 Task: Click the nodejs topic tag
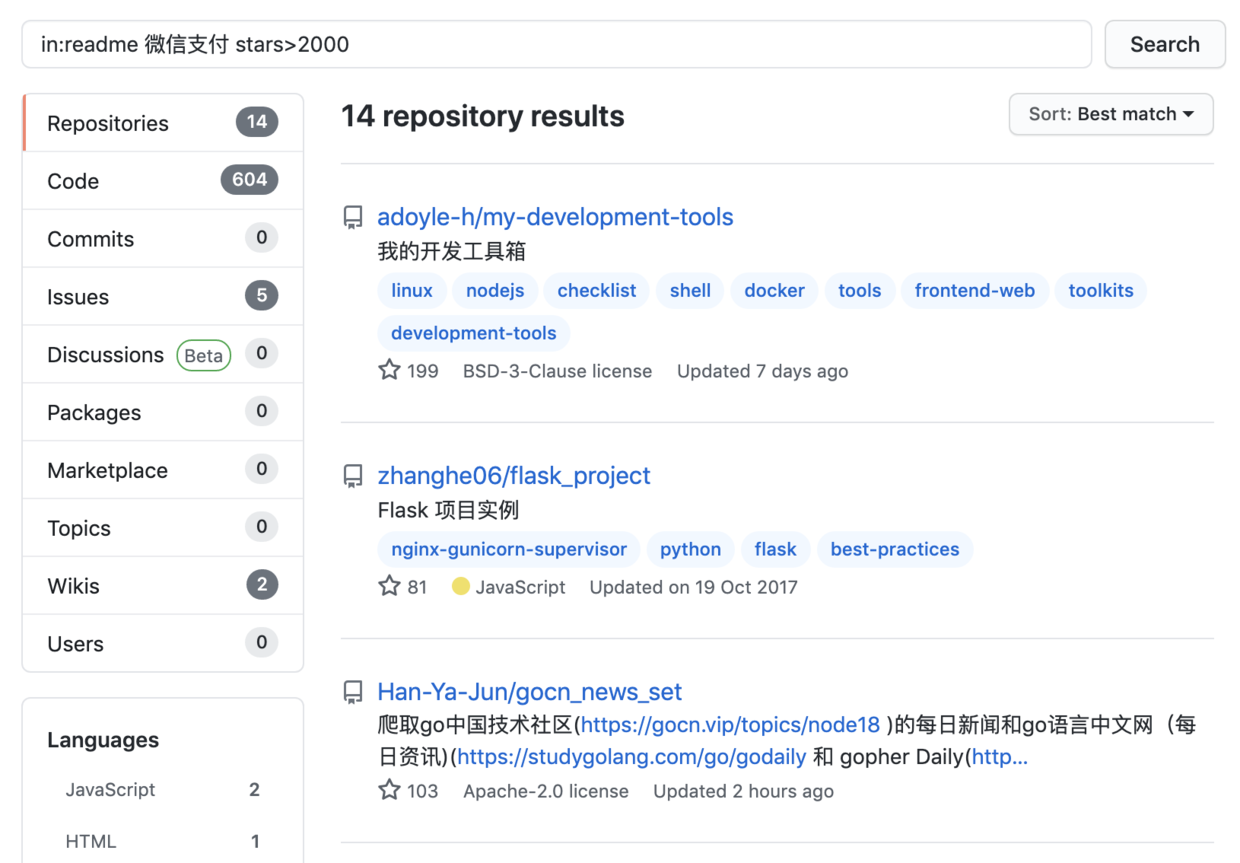495,291
